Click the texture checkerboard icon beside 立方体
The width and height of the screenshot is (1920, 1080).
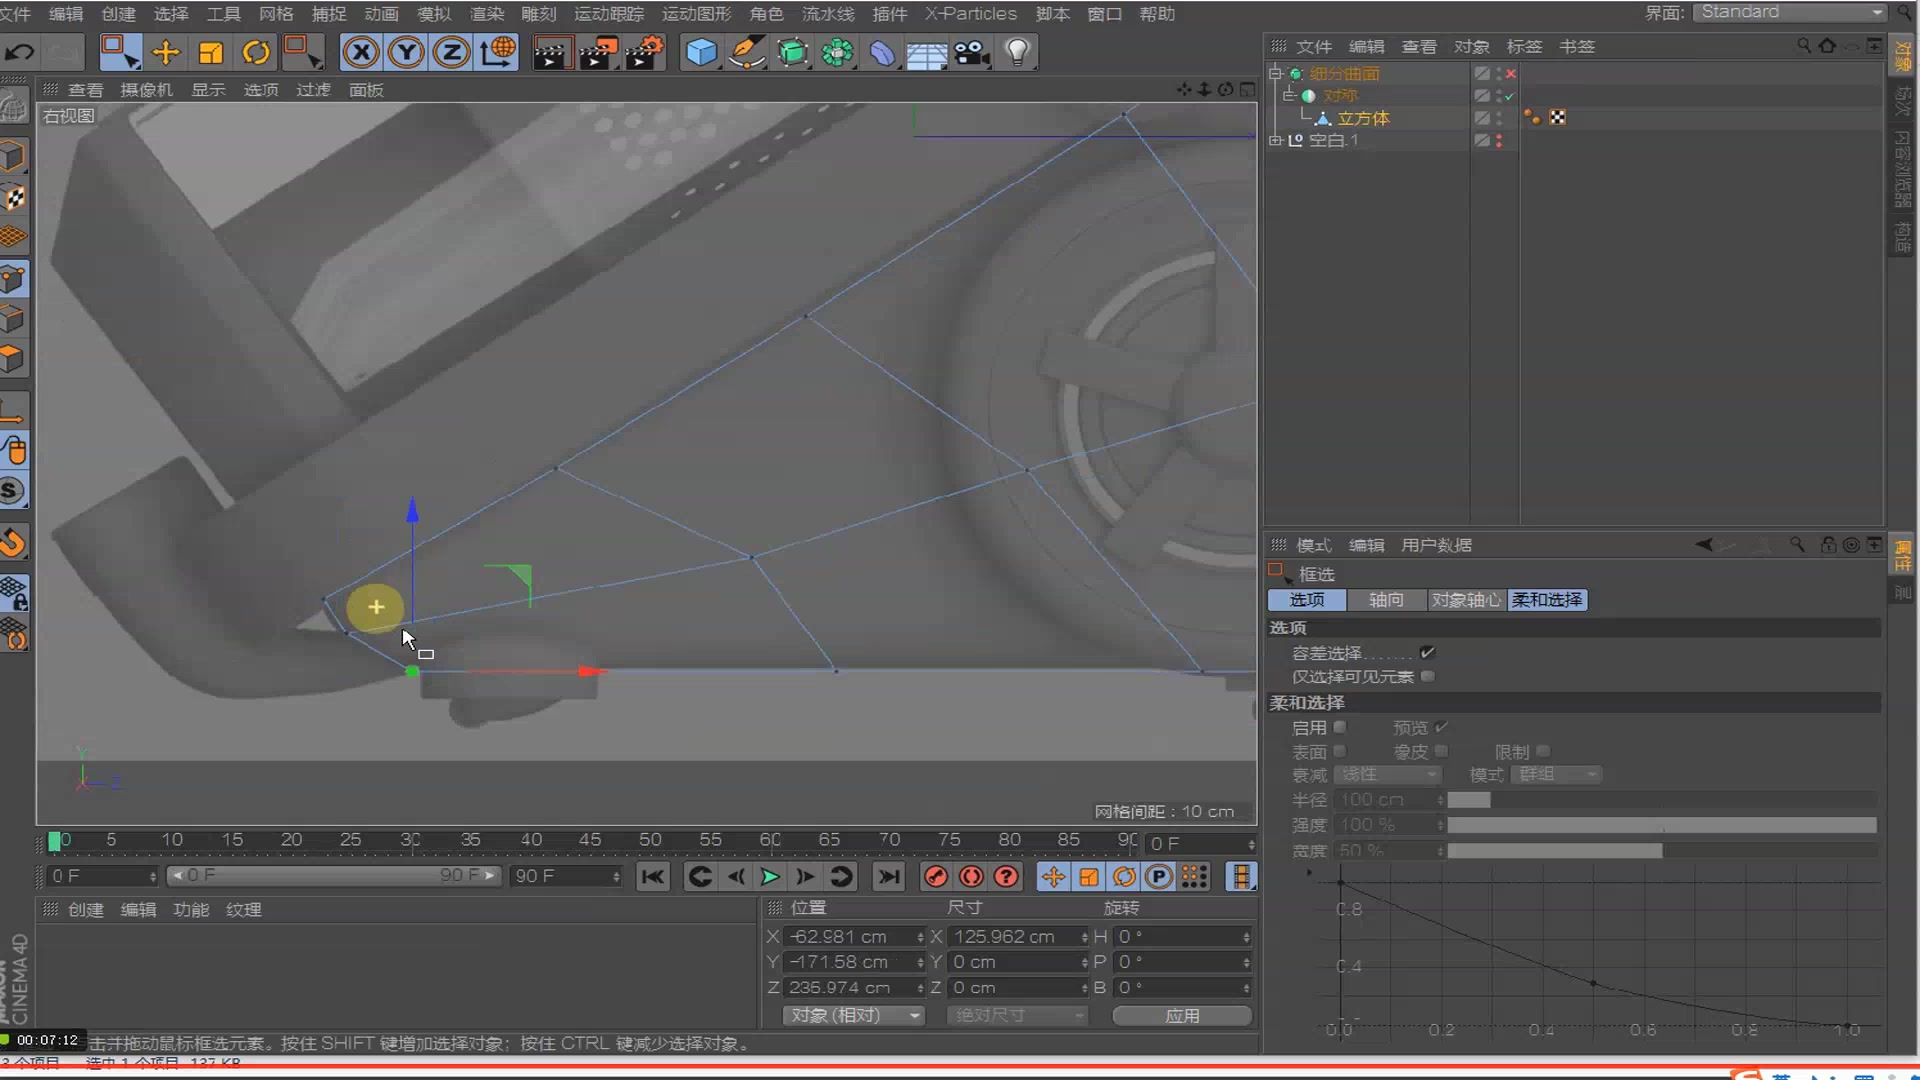(1559, 117)
